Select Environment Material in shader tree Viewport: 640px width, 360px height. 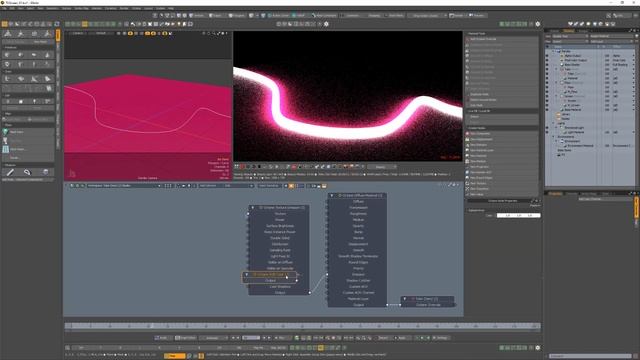[x=579, y=146]
